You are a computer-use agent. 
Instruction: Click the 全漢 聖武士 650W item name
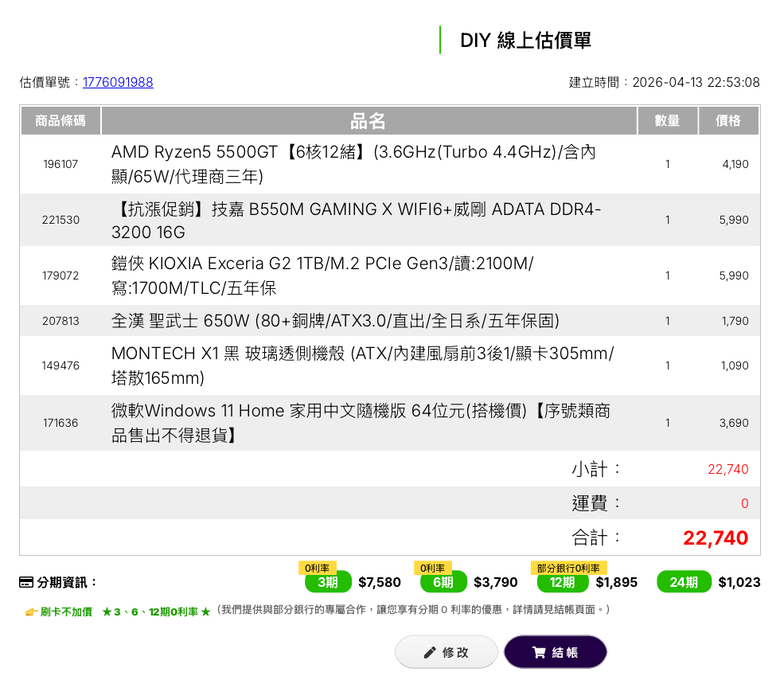pyautogui.click(x=335, y=321)
